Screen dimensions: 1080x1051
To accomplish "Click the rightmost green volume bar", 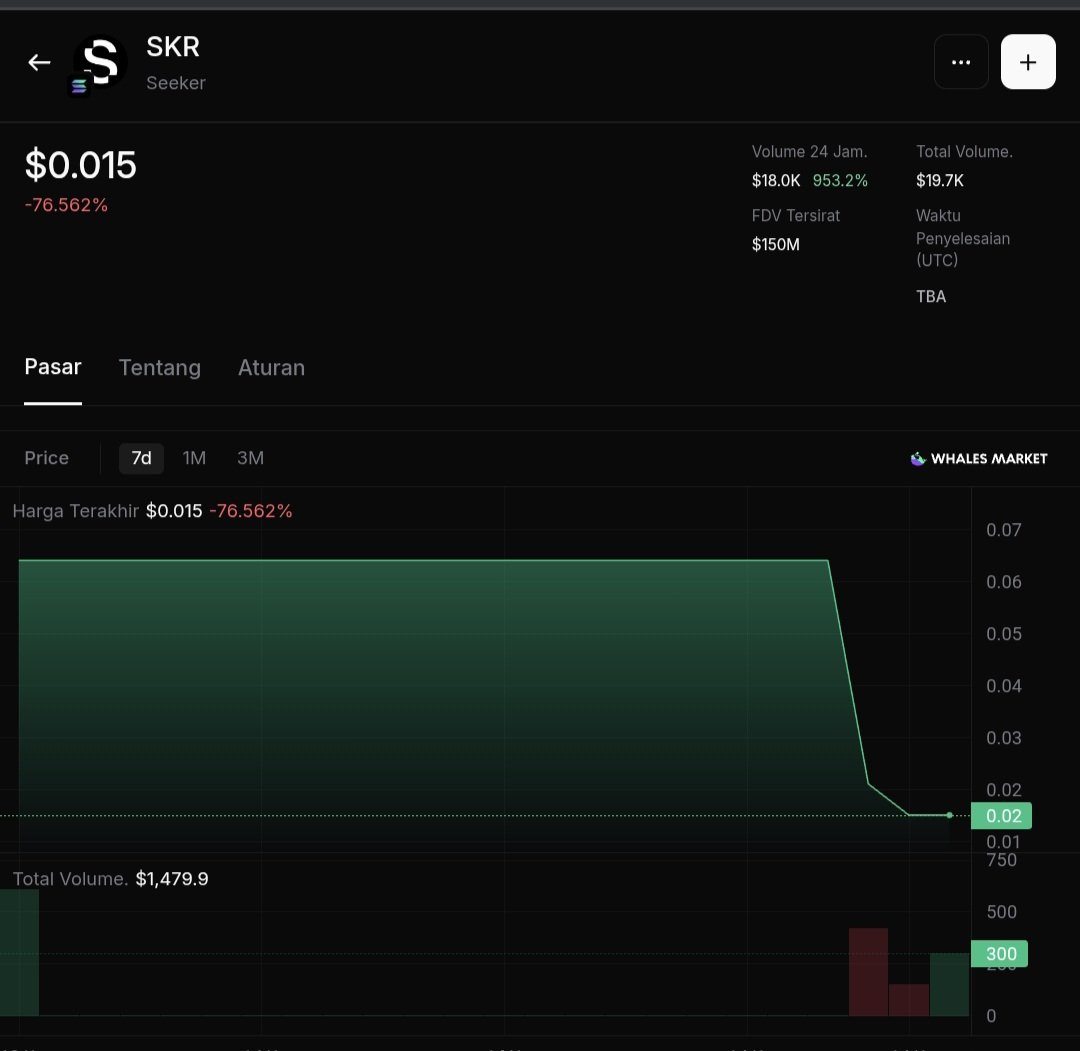I will pyautogui.click(x=949, y=985).
